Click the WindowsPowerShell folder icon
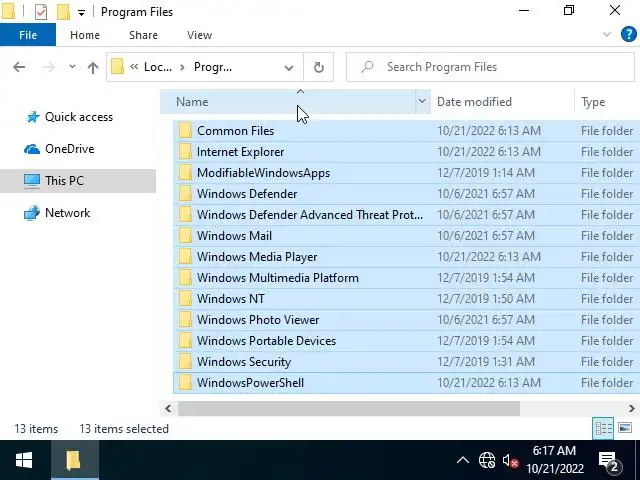Viewport: 640px width, 480px height. point(185,383)
